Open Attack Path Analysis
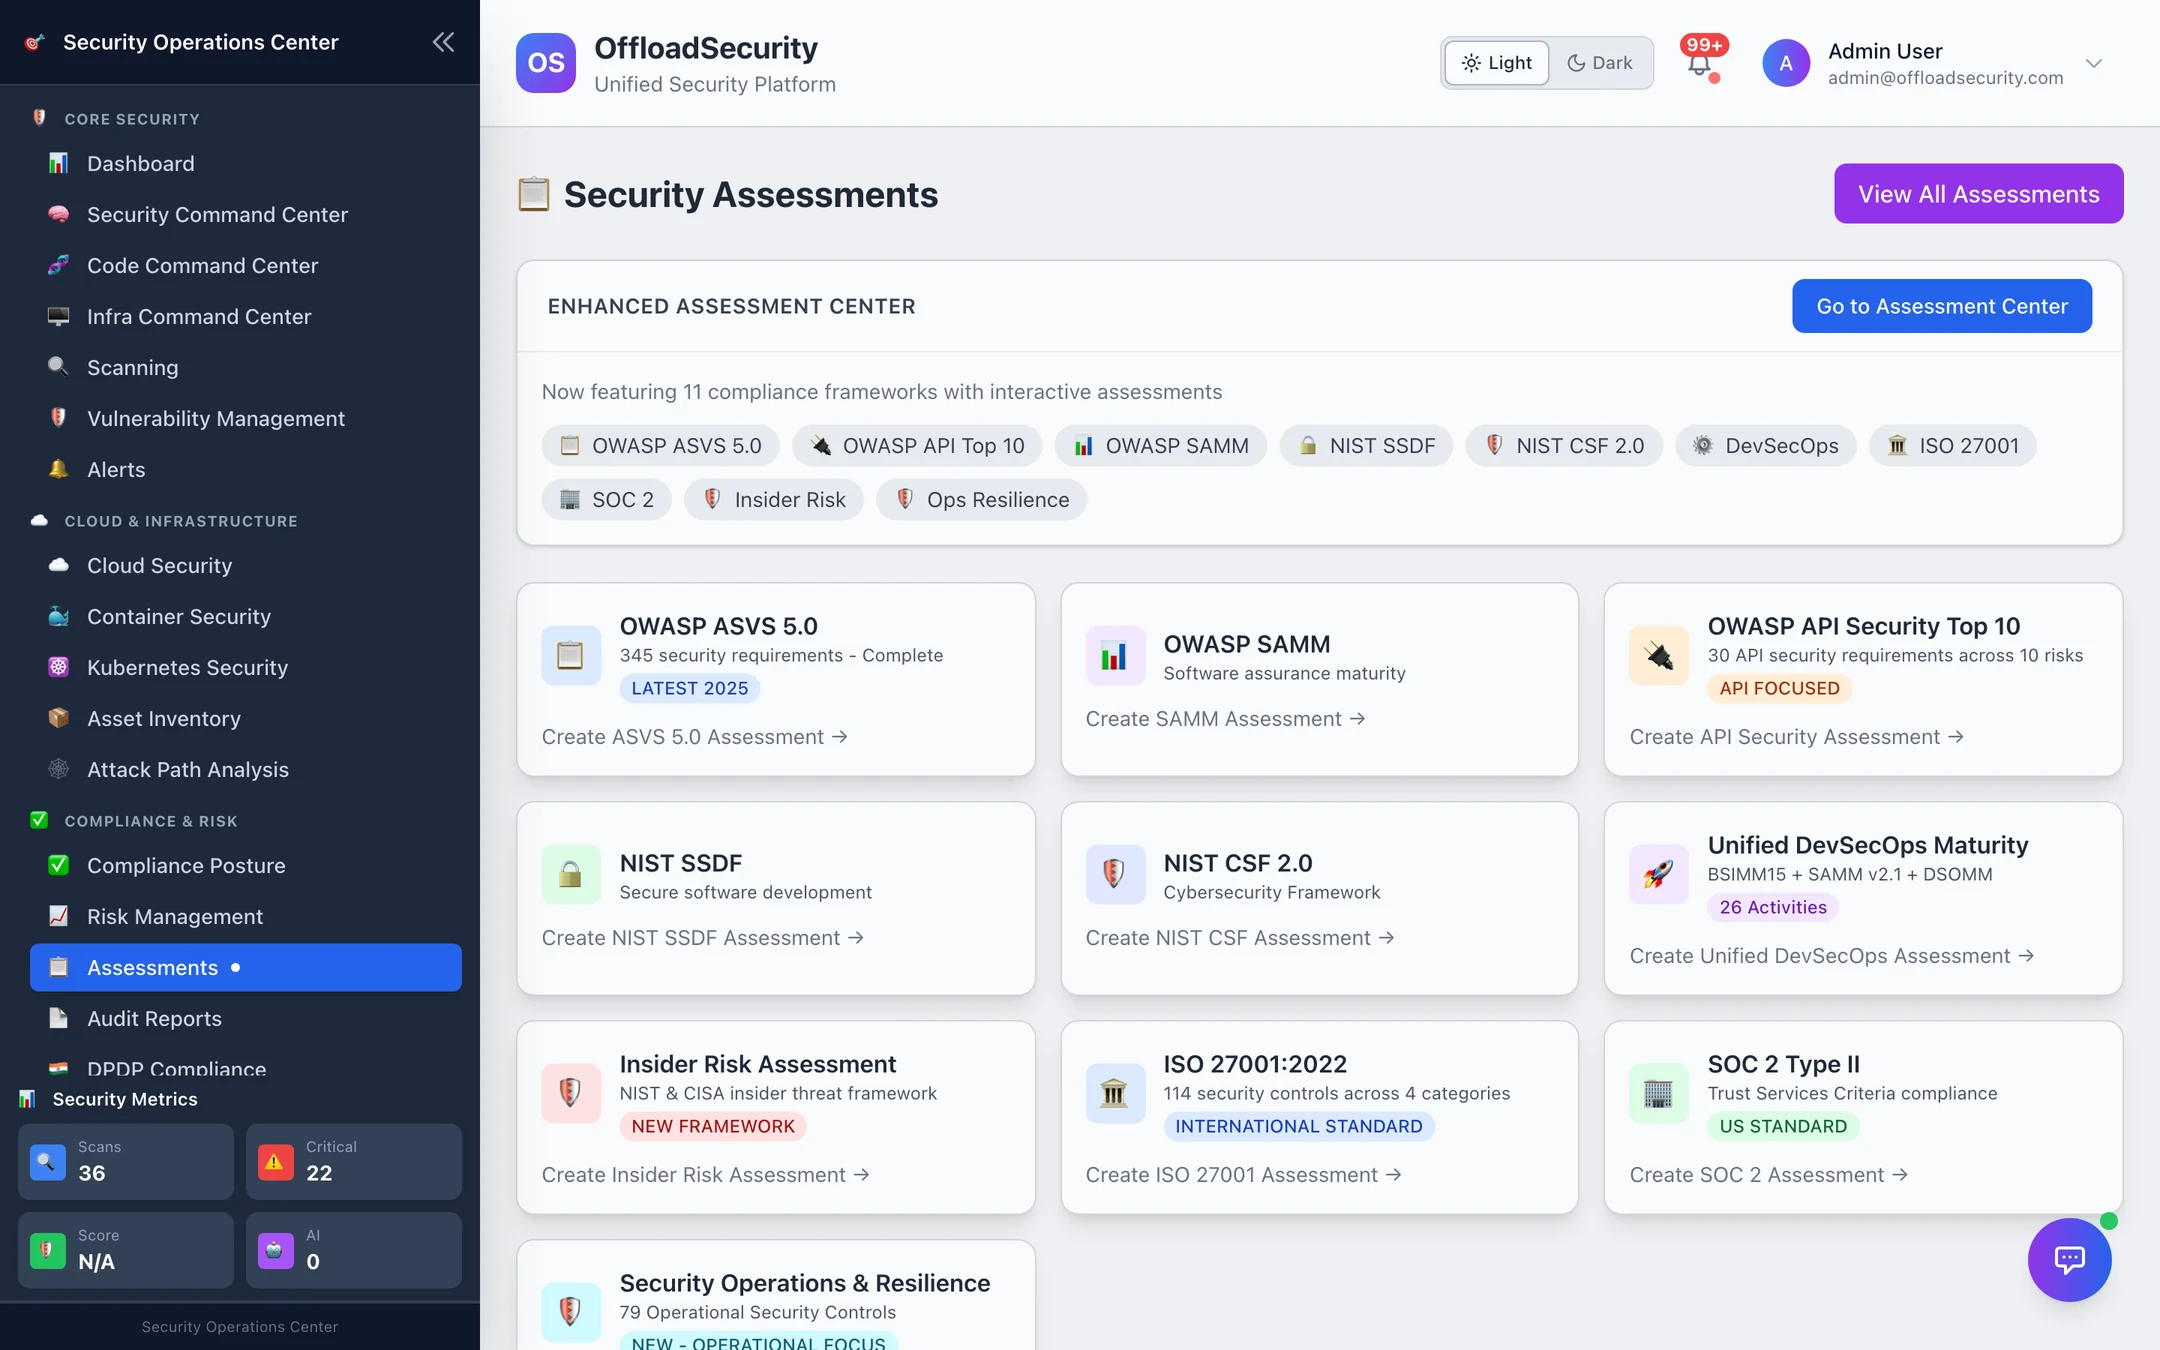The image size is (2160, 1350). coord(246,769)
